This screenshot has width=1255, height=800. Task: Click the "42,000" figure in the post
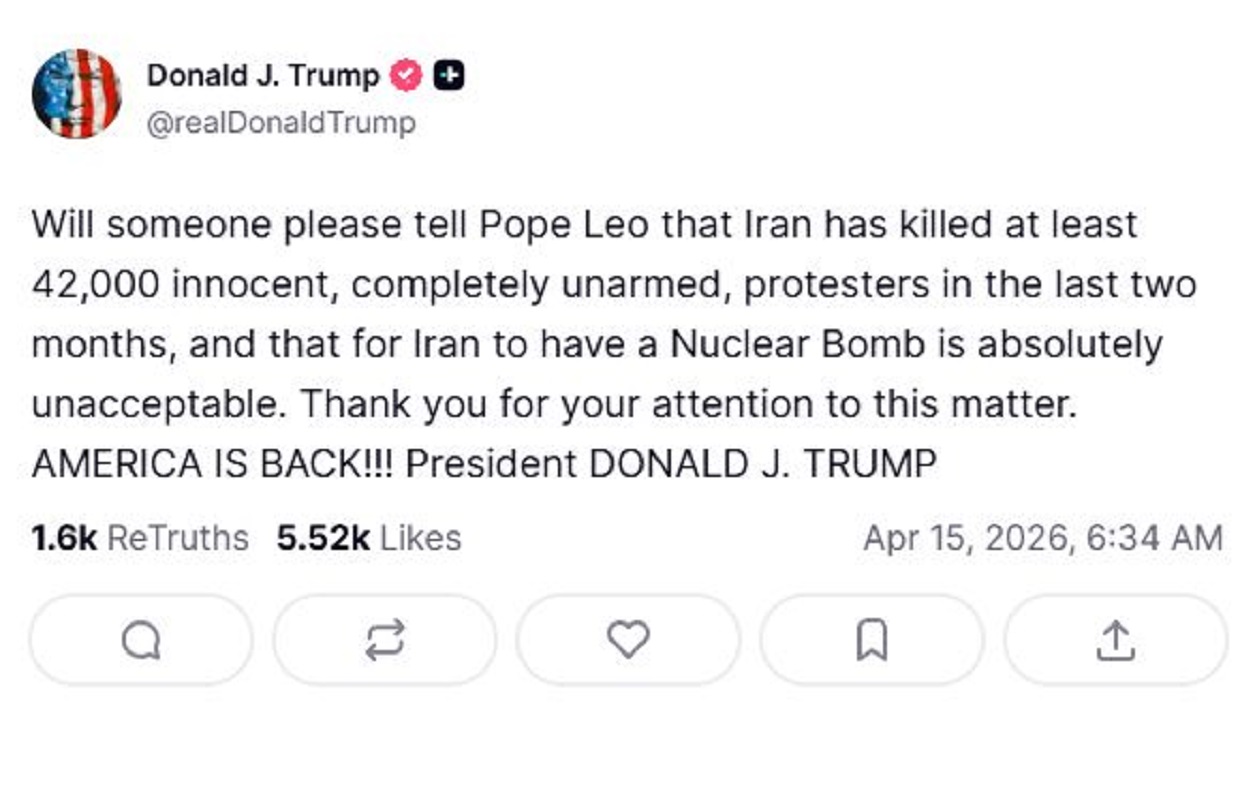tap(95, 284)
